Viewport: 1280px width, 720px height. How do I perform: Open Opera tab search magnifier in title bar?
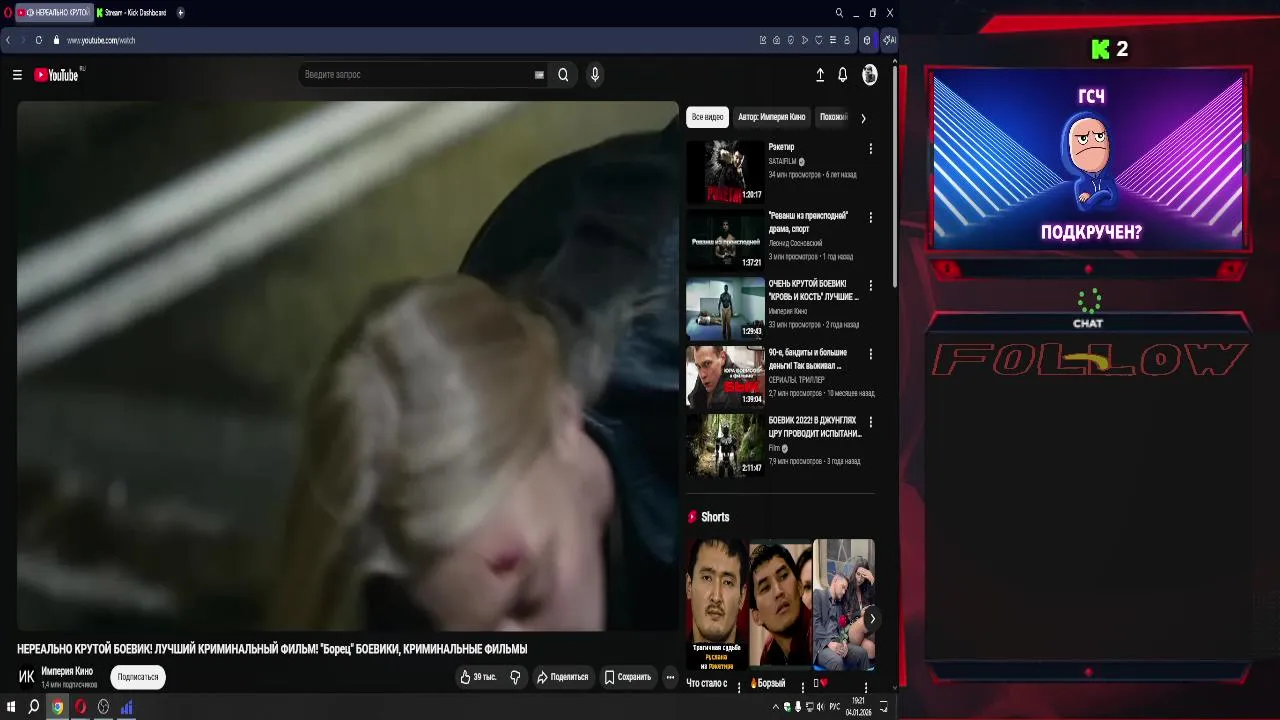839,13
